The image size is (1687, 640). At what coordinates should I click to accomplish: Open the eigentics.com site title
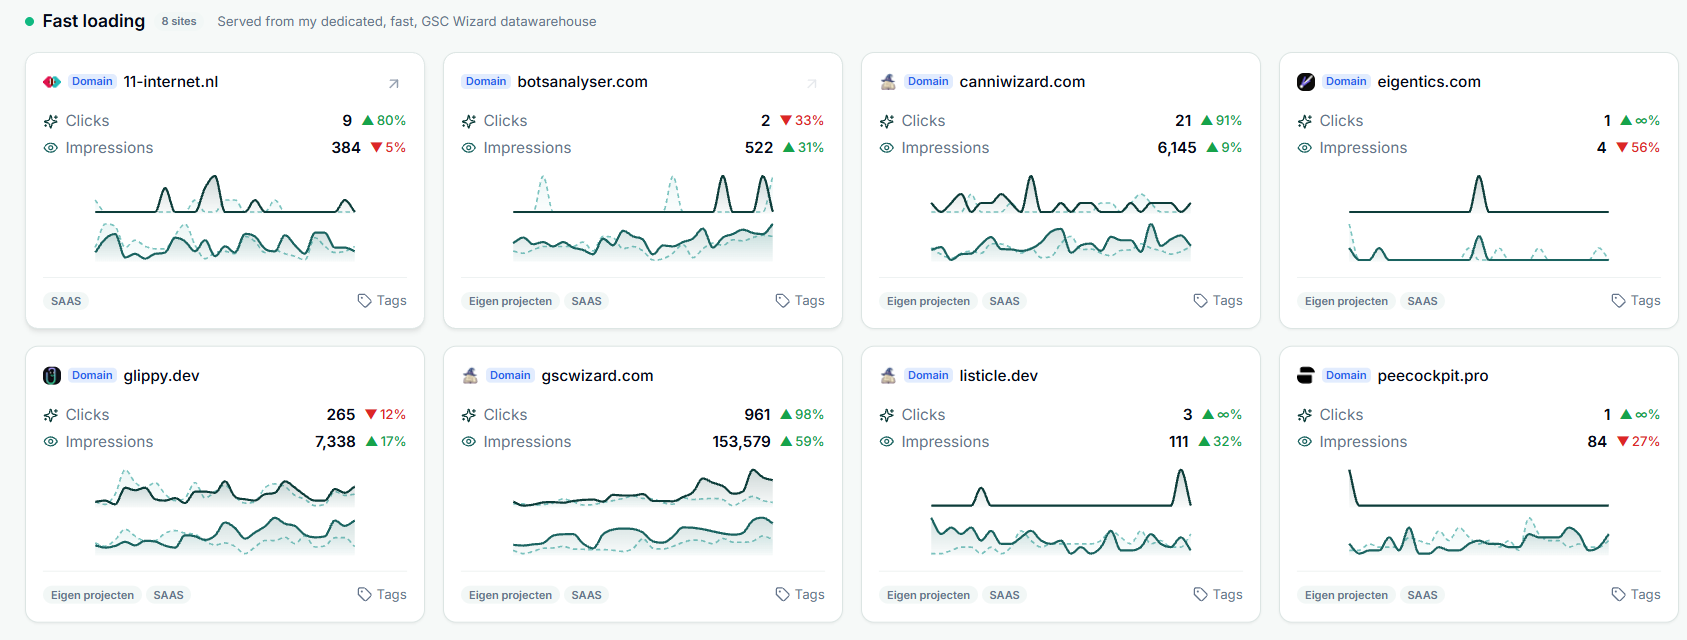tap(1429, 82)
